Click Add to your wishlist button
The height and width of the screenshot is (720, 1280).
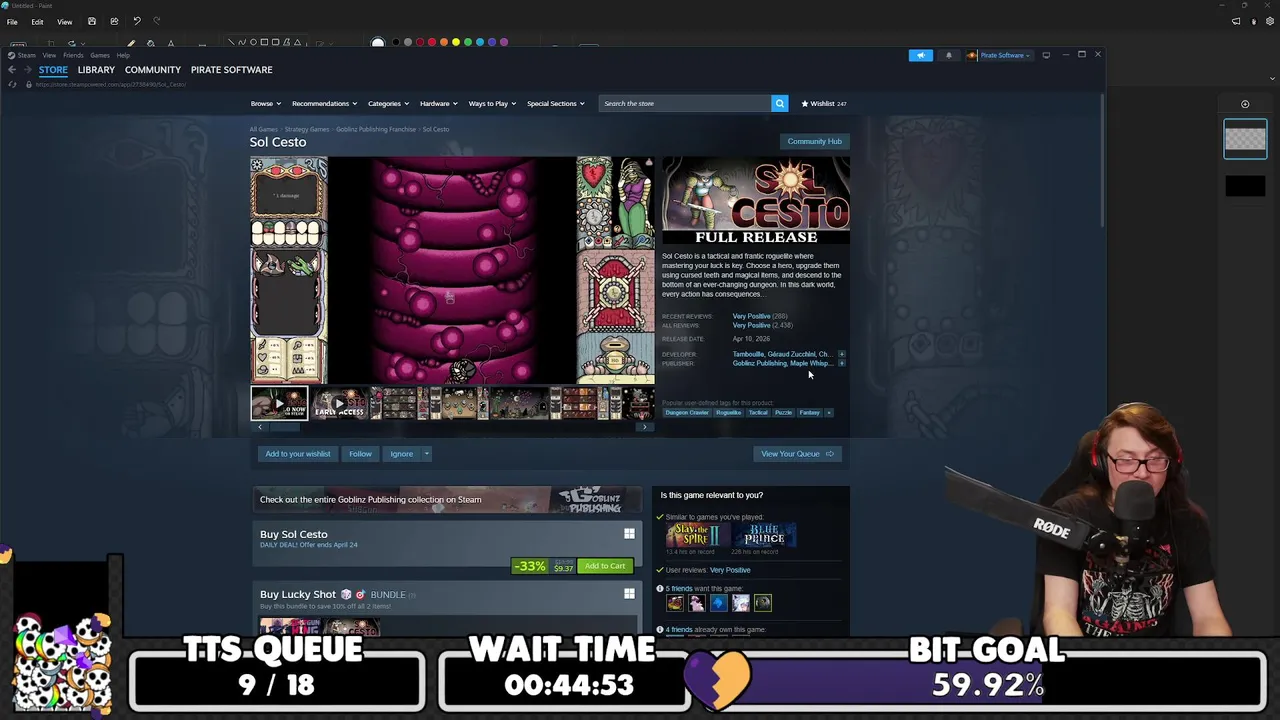[x=297, y=454]
